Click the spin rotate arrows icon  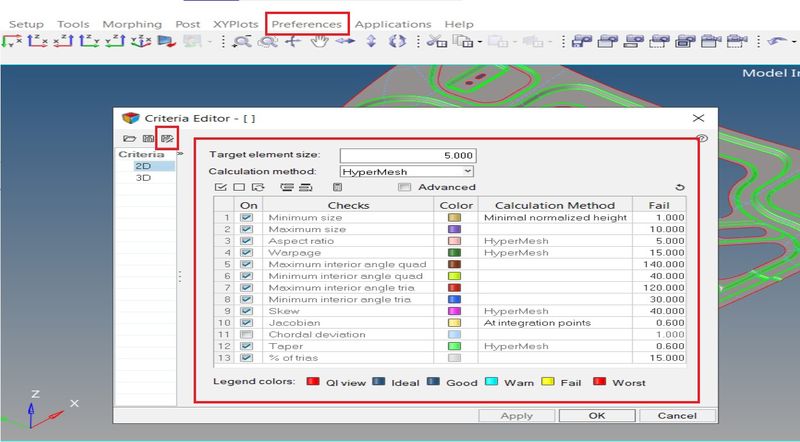pyautogui.click(x=397, y=41)
